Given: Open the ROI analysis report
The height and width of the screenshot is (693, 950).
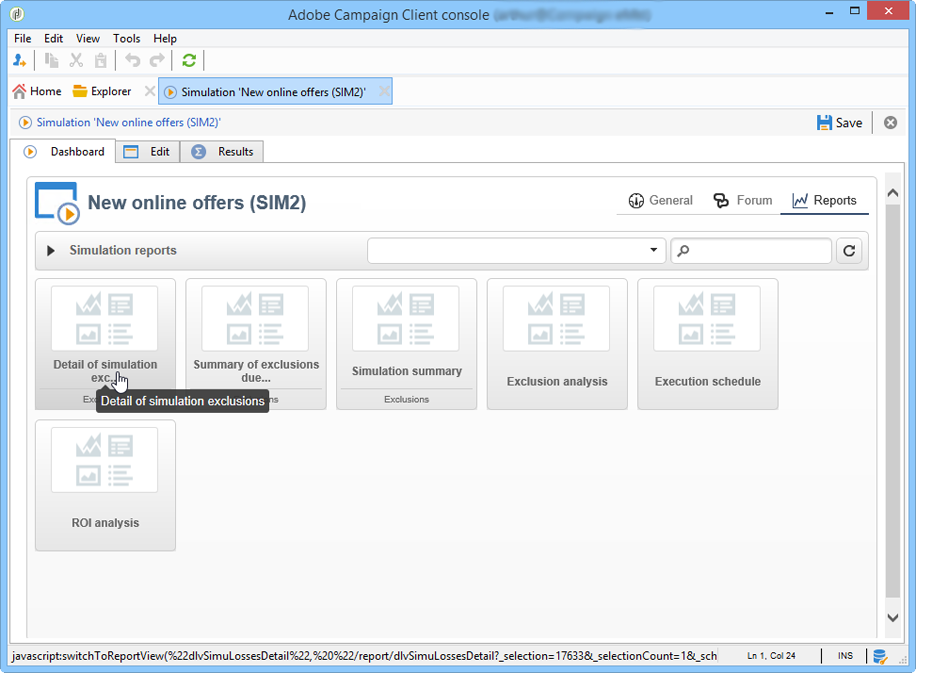Looking at the screenshot, I should tap(105, 485).
